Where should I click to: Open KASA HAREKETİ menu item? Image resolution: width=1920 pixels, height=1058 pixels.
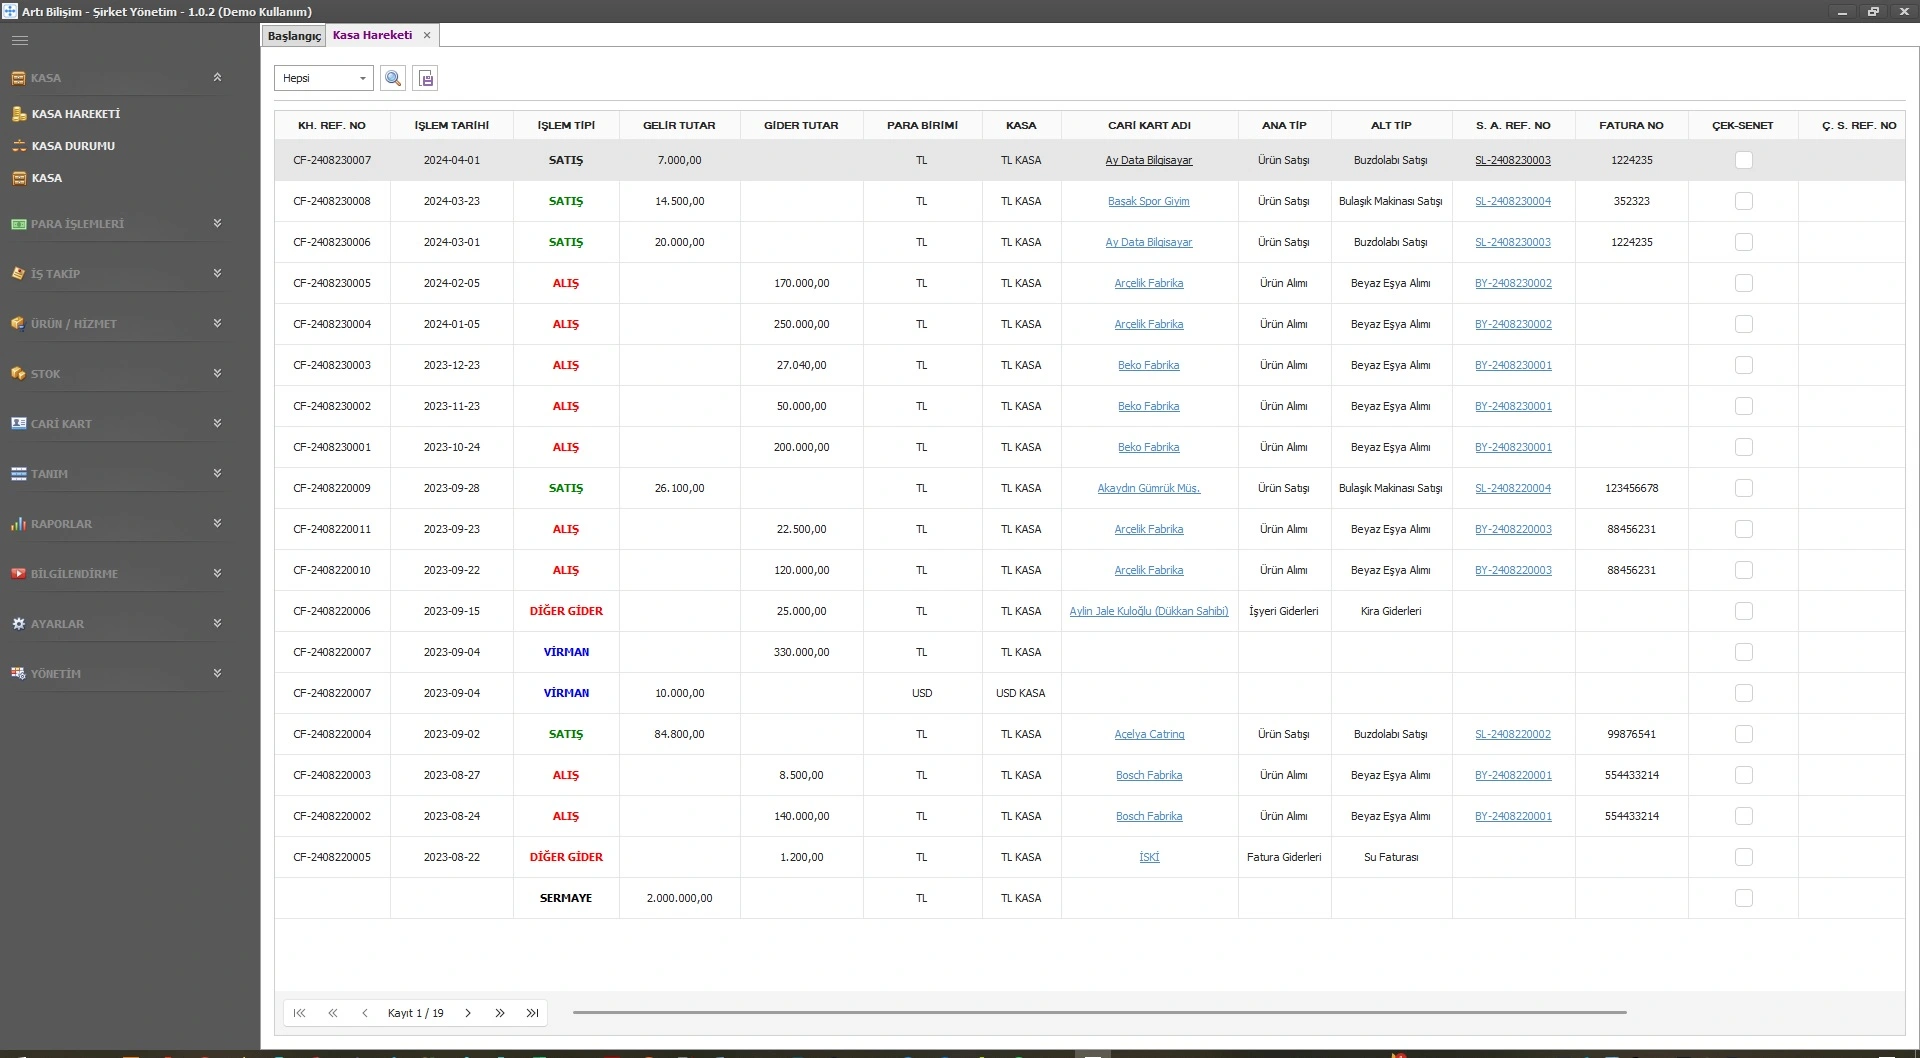[x=76, y=114]
